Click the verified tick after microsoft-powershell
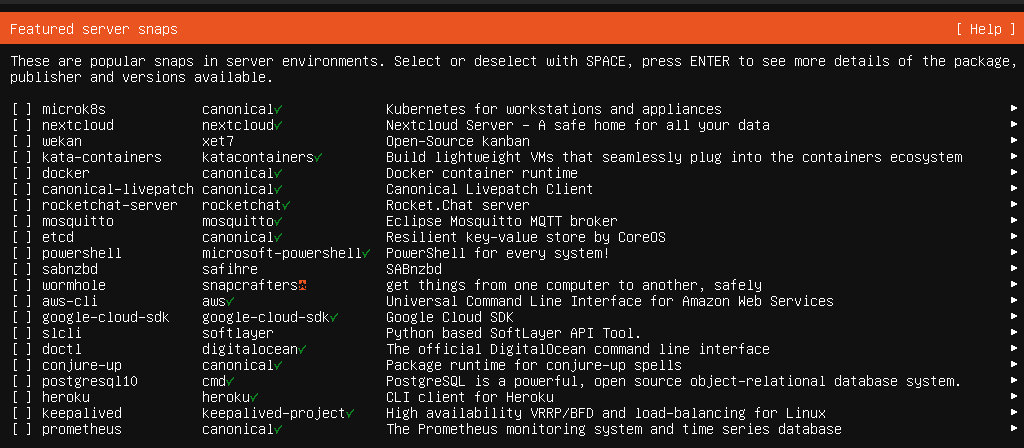1024x448 pixels. (x=366, y=253)
